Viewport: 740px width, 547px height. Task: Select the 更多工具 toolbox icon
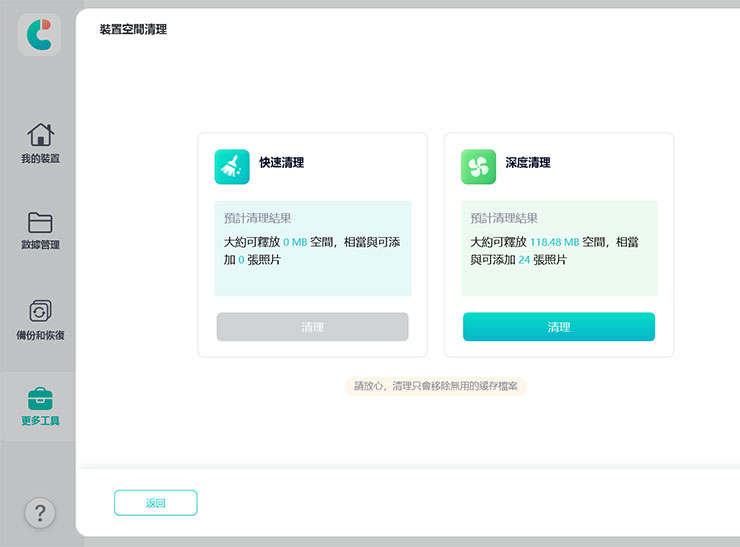pyautogui.click(x=40, y=399)
